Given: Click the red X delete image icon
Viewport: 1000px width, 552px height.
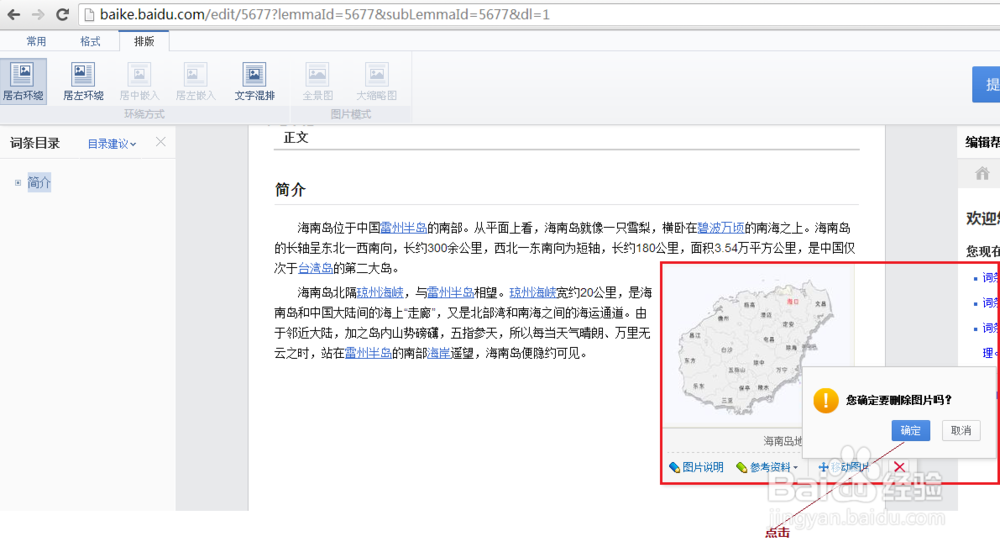Looking at the screenshot, I should click(899, 467).
